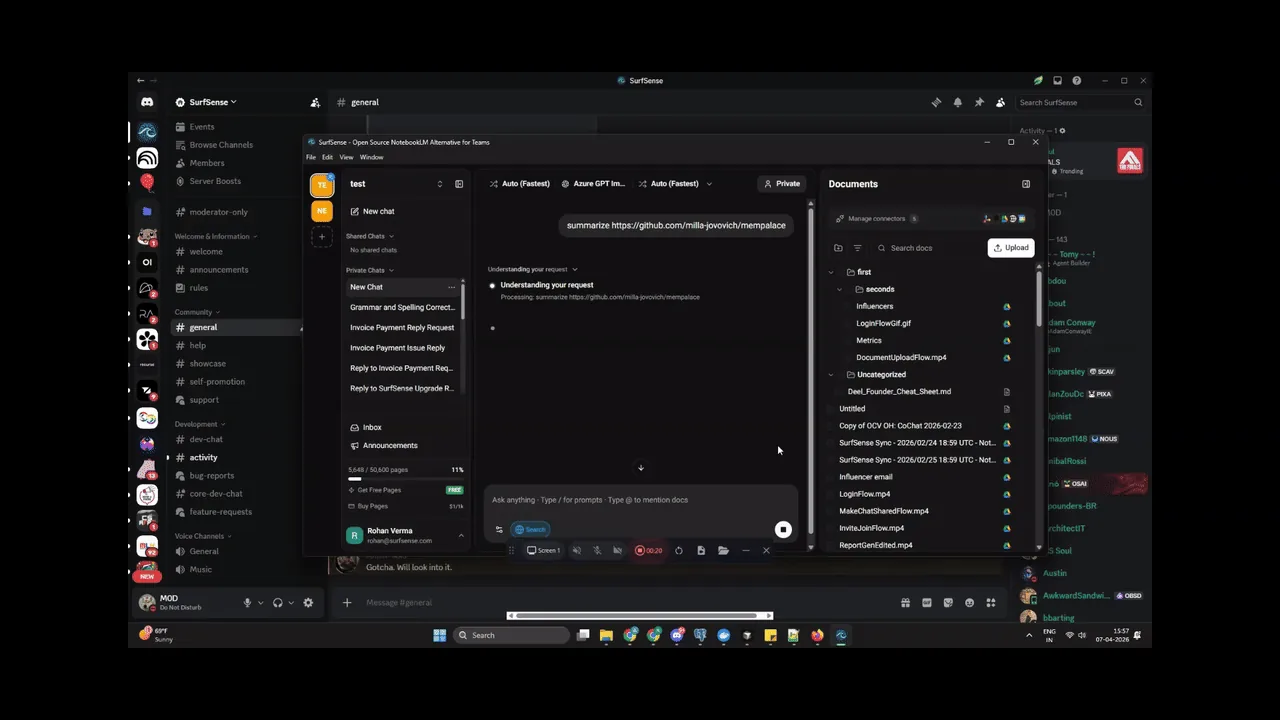The width and height of the screenshot is (1280, 720).
Task: Create new folder in Documents panel
Action: click(x=838, y=248)
